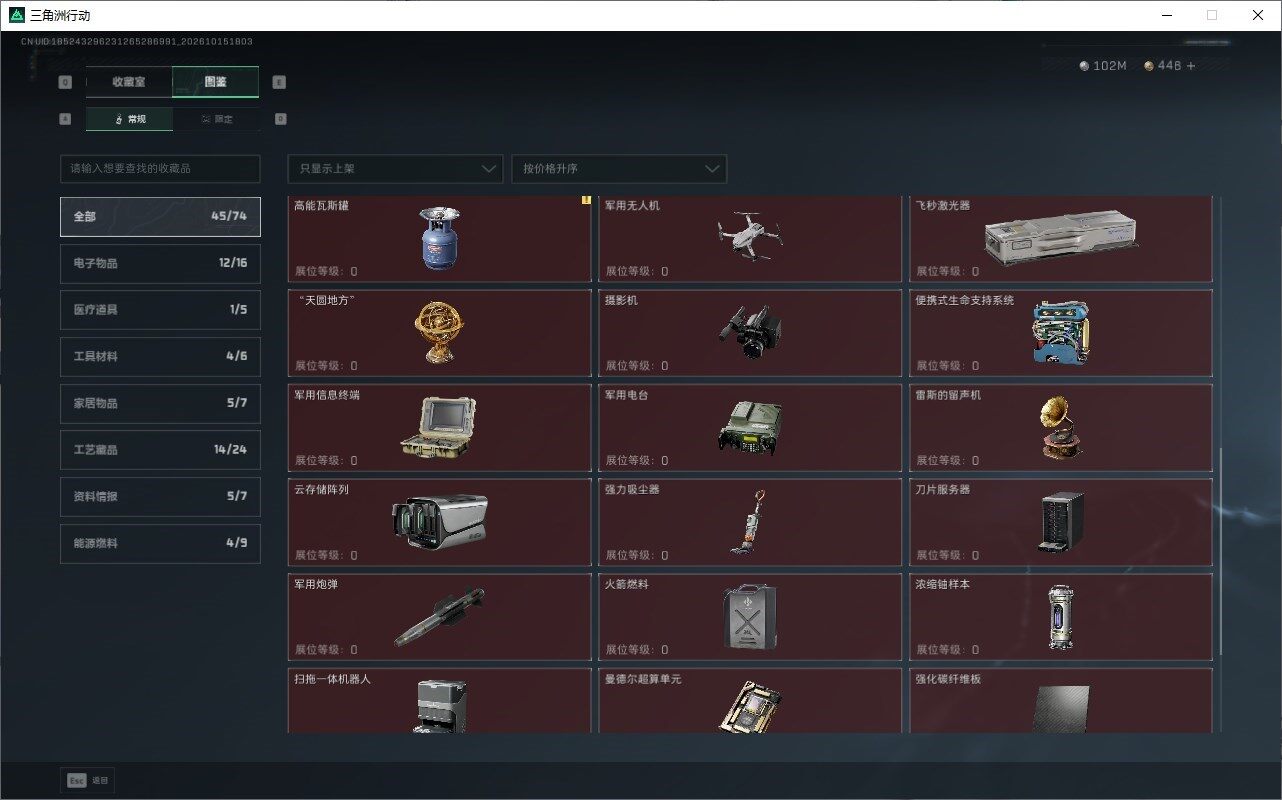
Task: Select the 工具材料 category
Action: (x=160, y=357)
